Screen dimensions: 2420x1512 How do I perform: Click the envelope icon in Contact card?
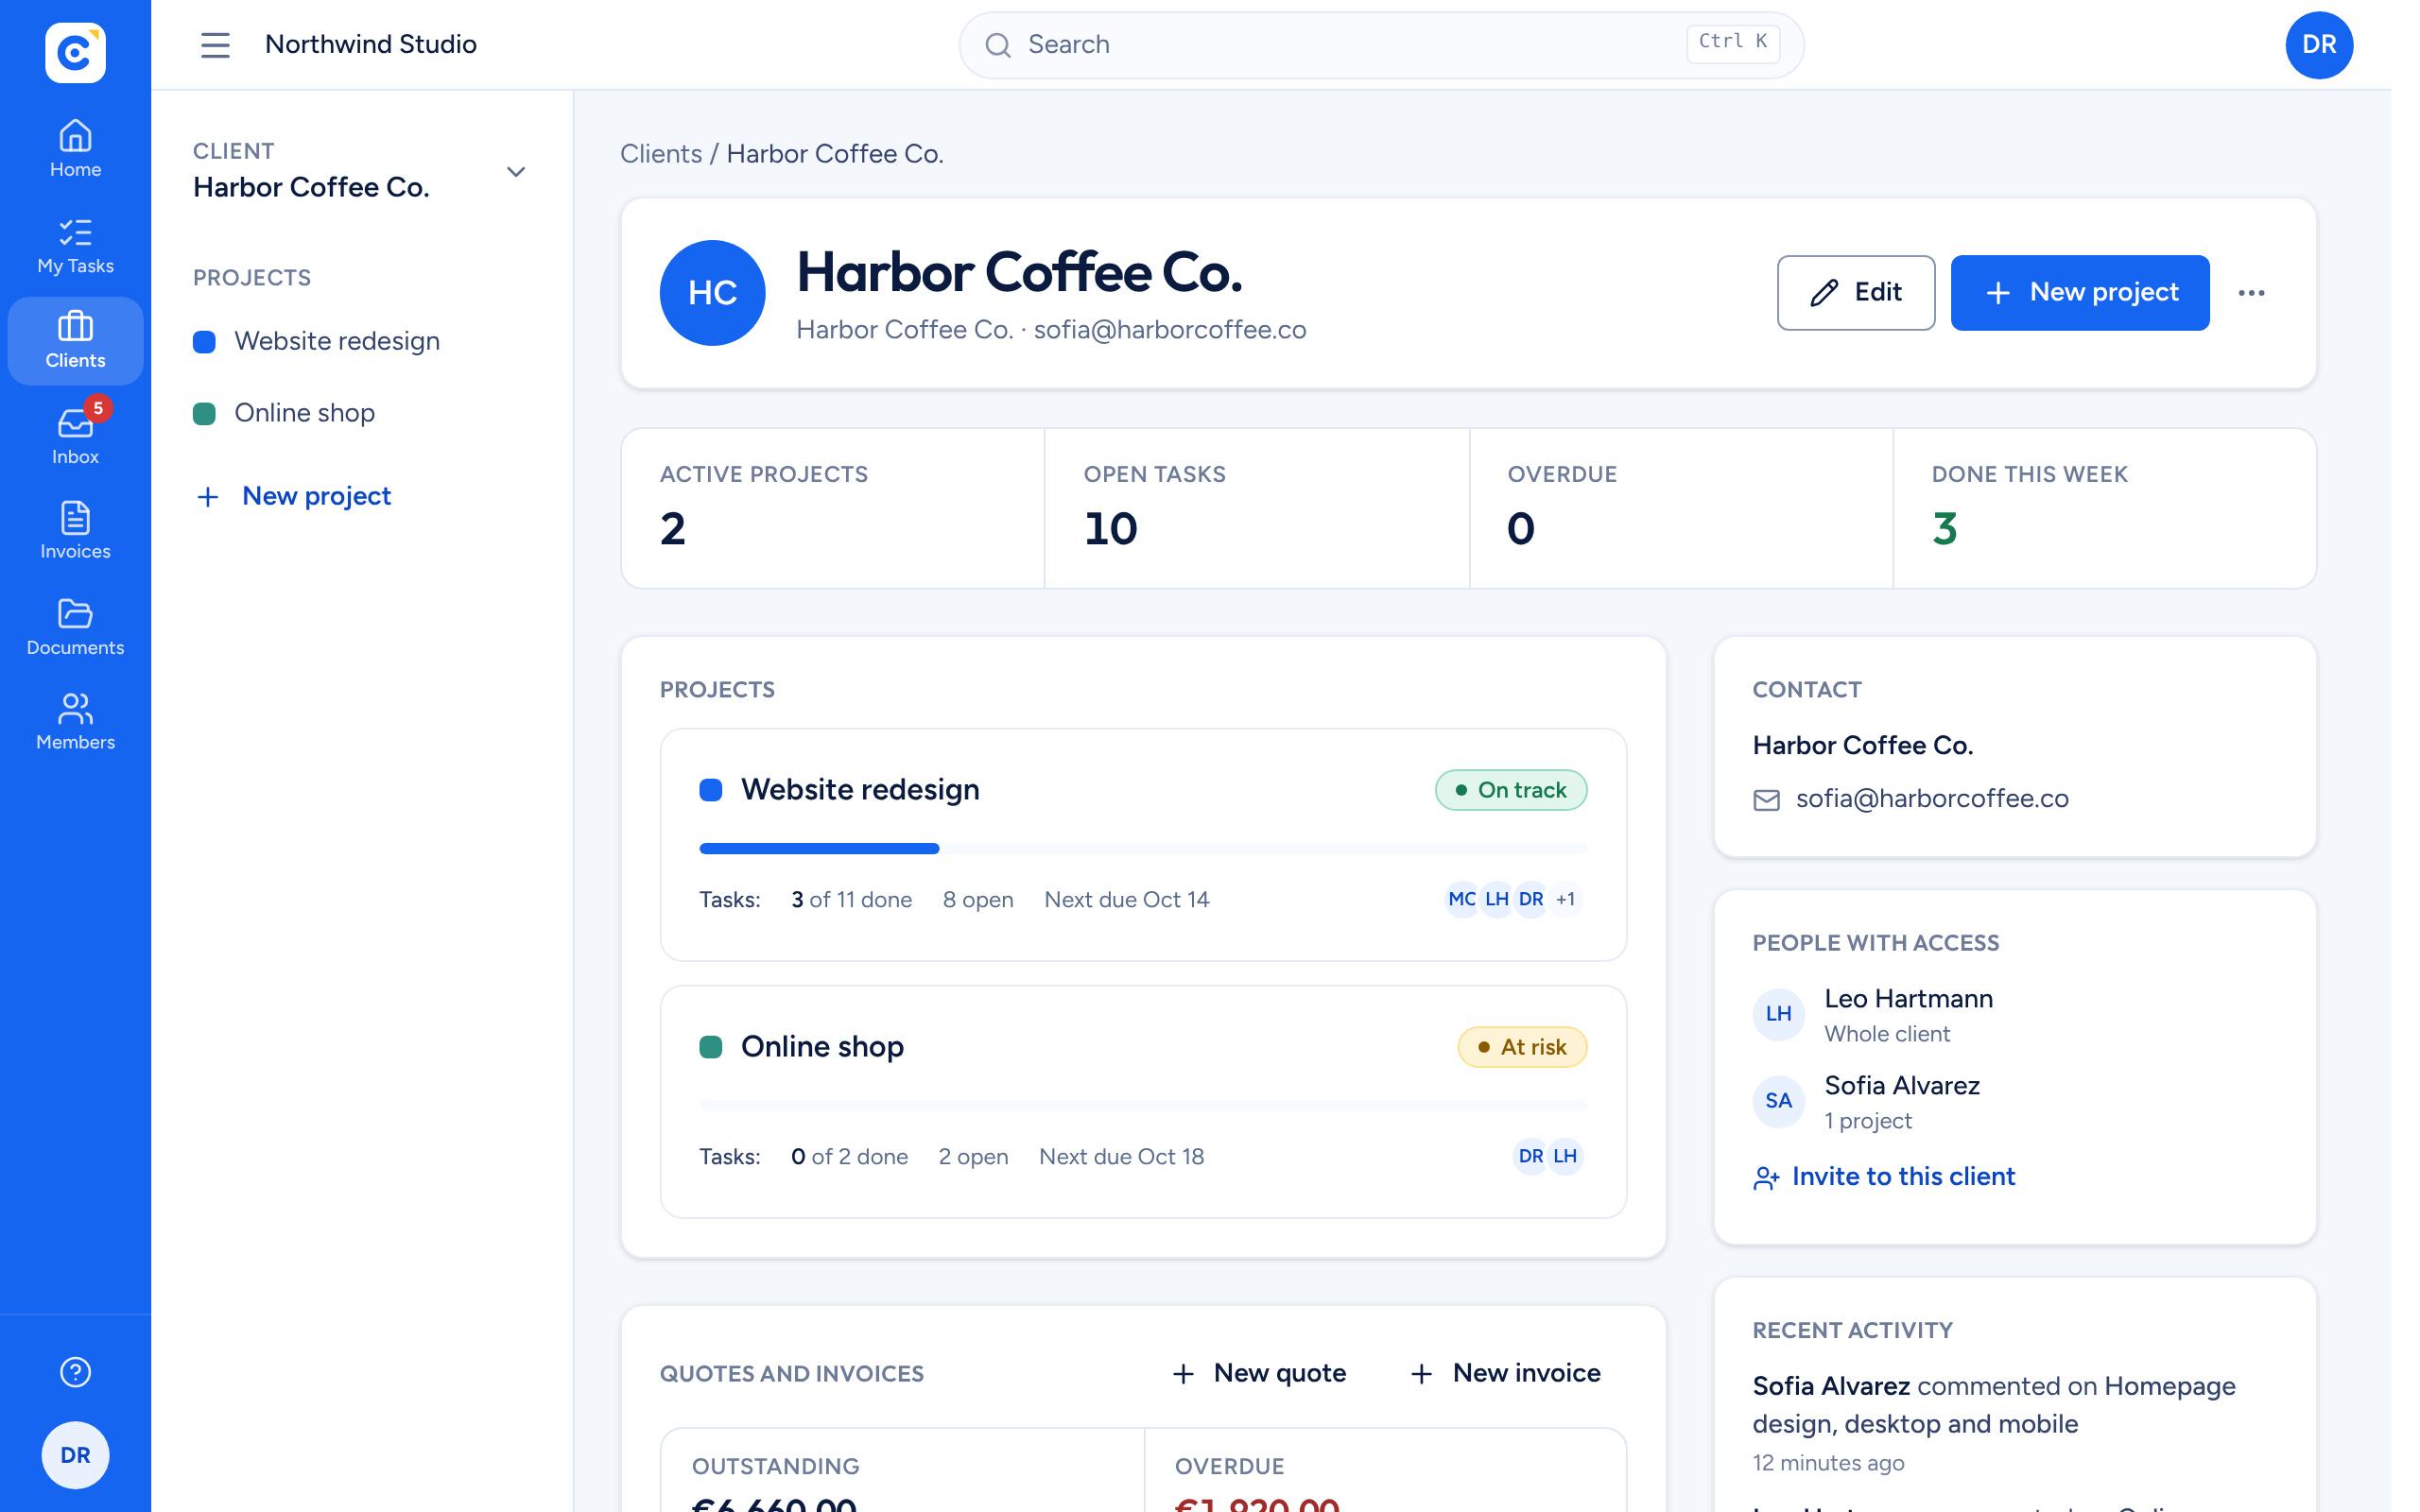(x=1766, y=800)
